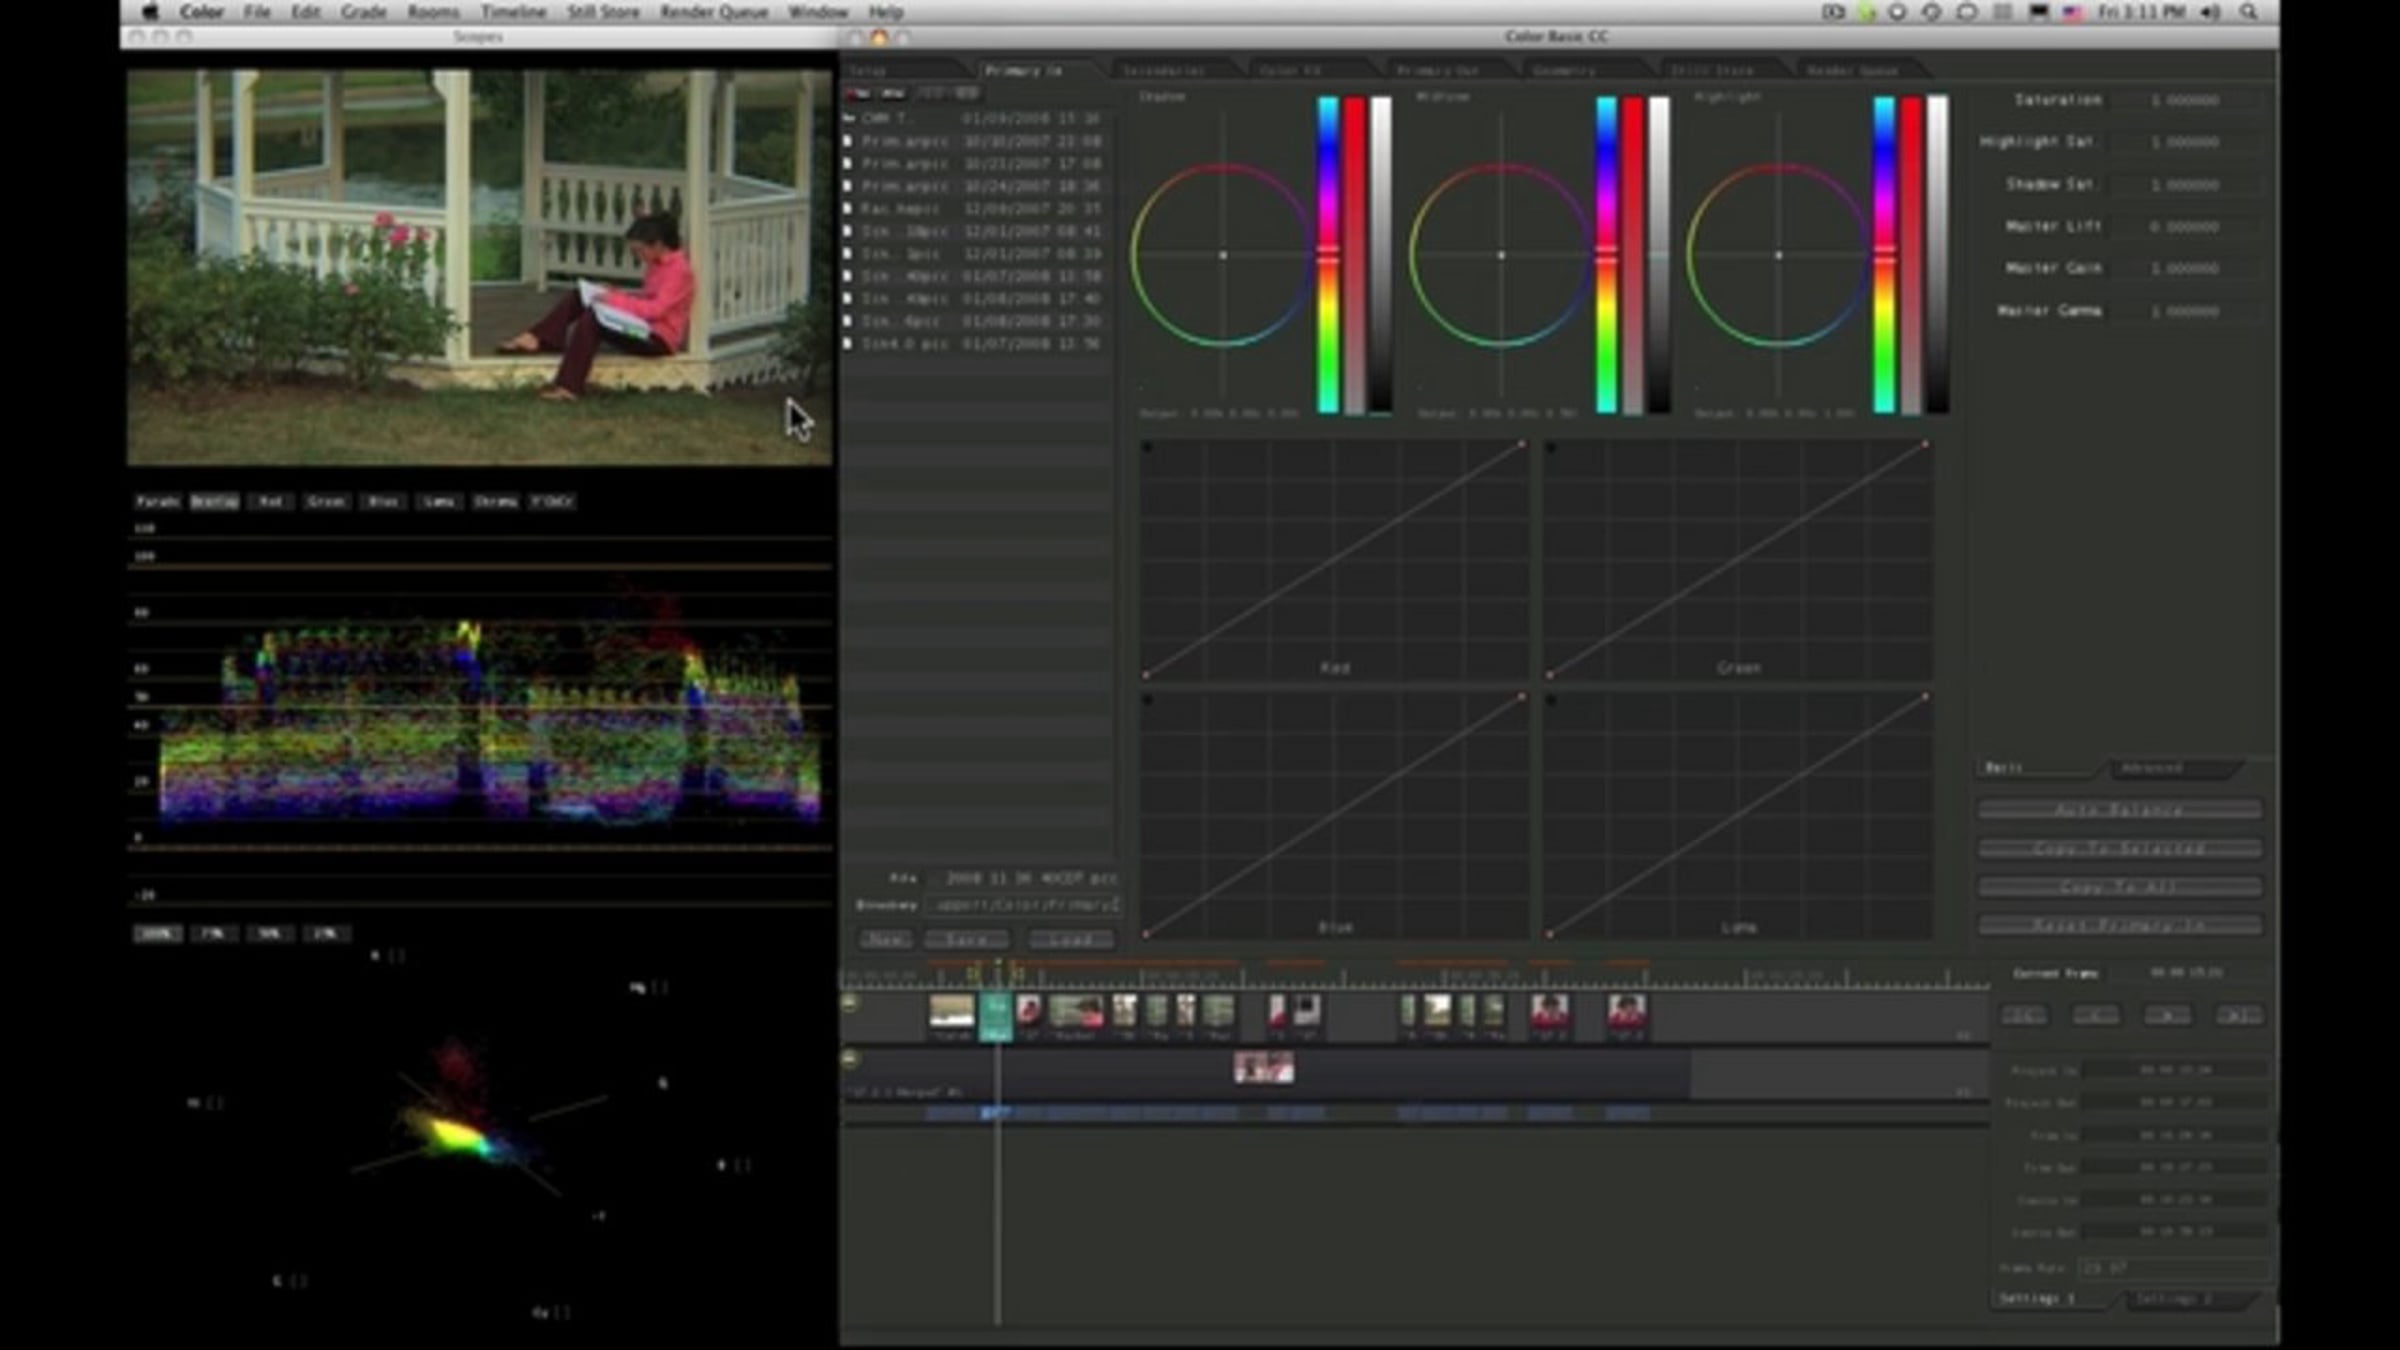Click the step-back transport button
Image resolution: width=2400 pixels, height=1350 pixels.
tap(2095, 1015)
